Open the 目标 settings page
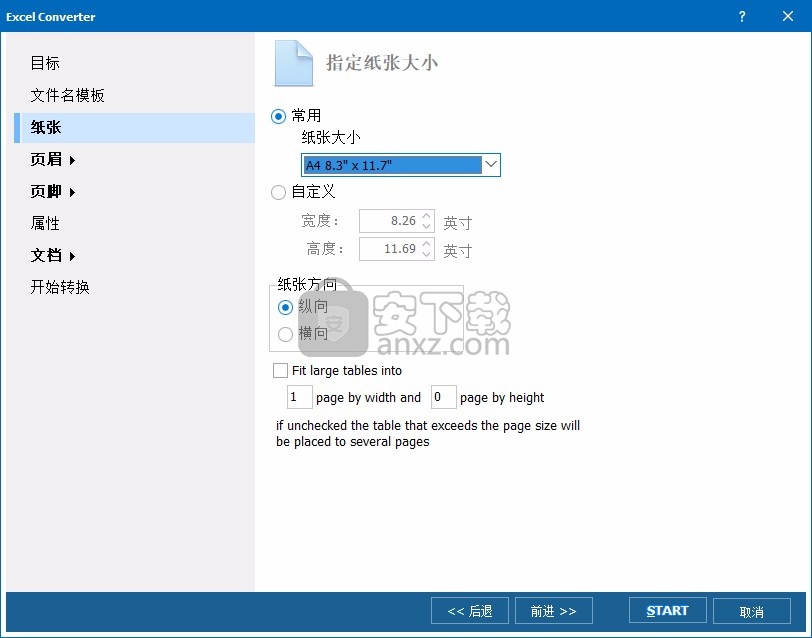 click(45, 63)
